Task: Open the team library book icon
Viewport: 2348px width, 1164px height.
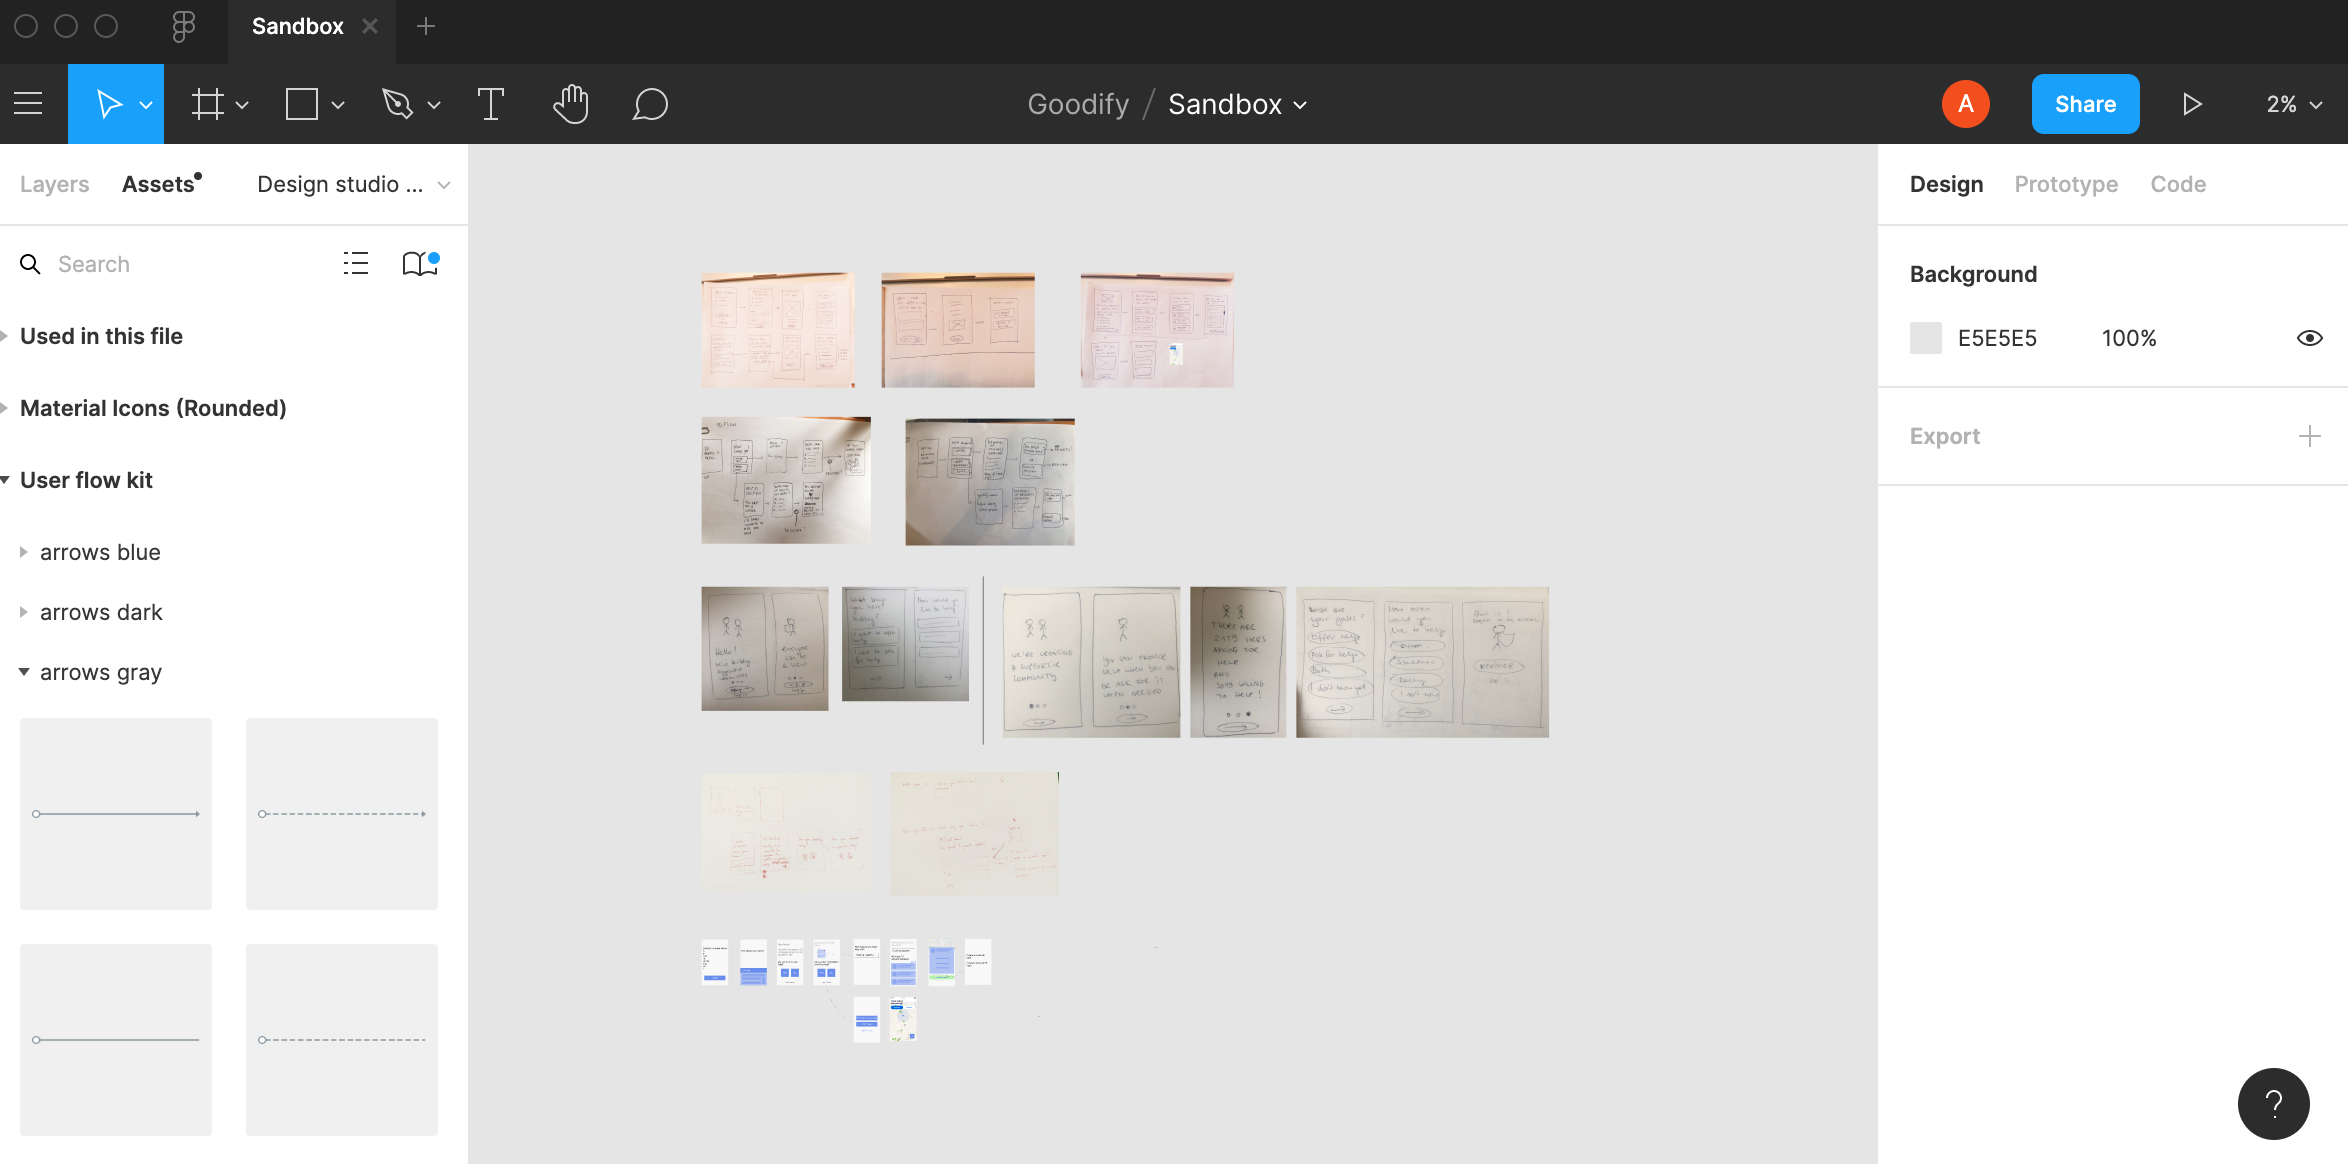Action: point(419,264)
